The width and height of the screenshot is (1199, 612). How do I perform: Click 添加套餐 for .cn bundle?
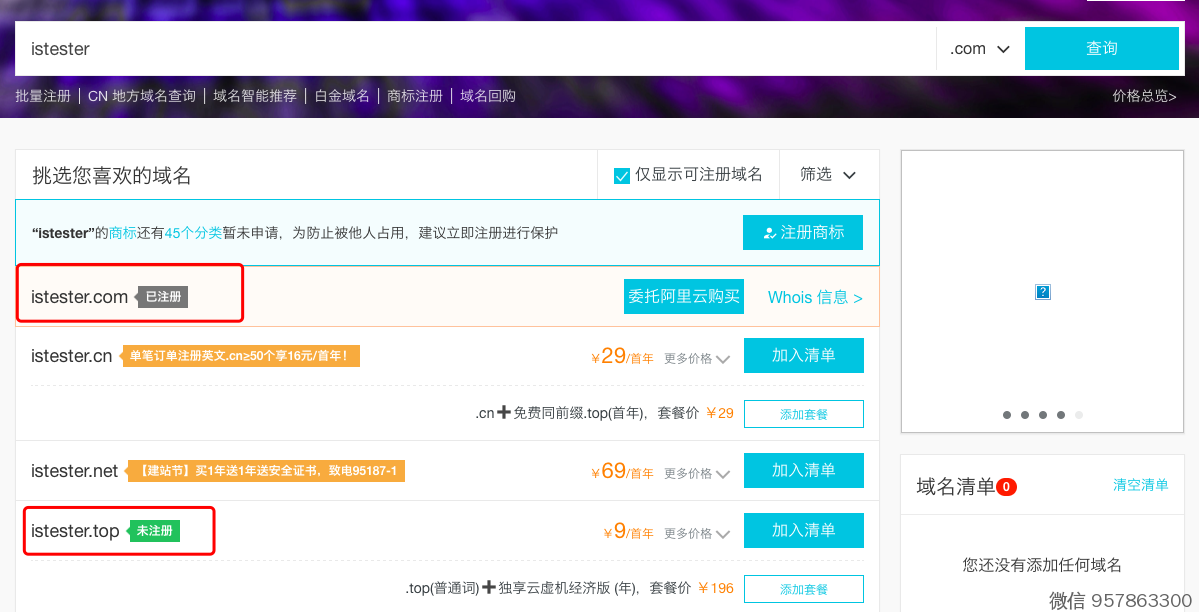pyautogui.click(x=803, y=414)
